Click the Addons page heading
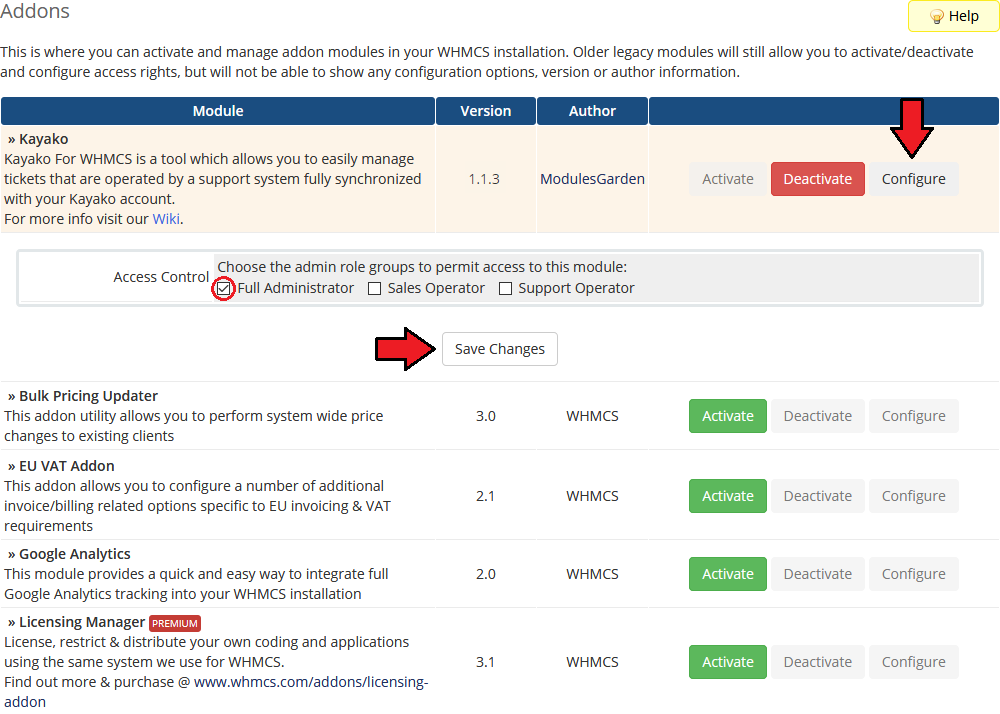The image size is (1000, 714). (35, 11)
